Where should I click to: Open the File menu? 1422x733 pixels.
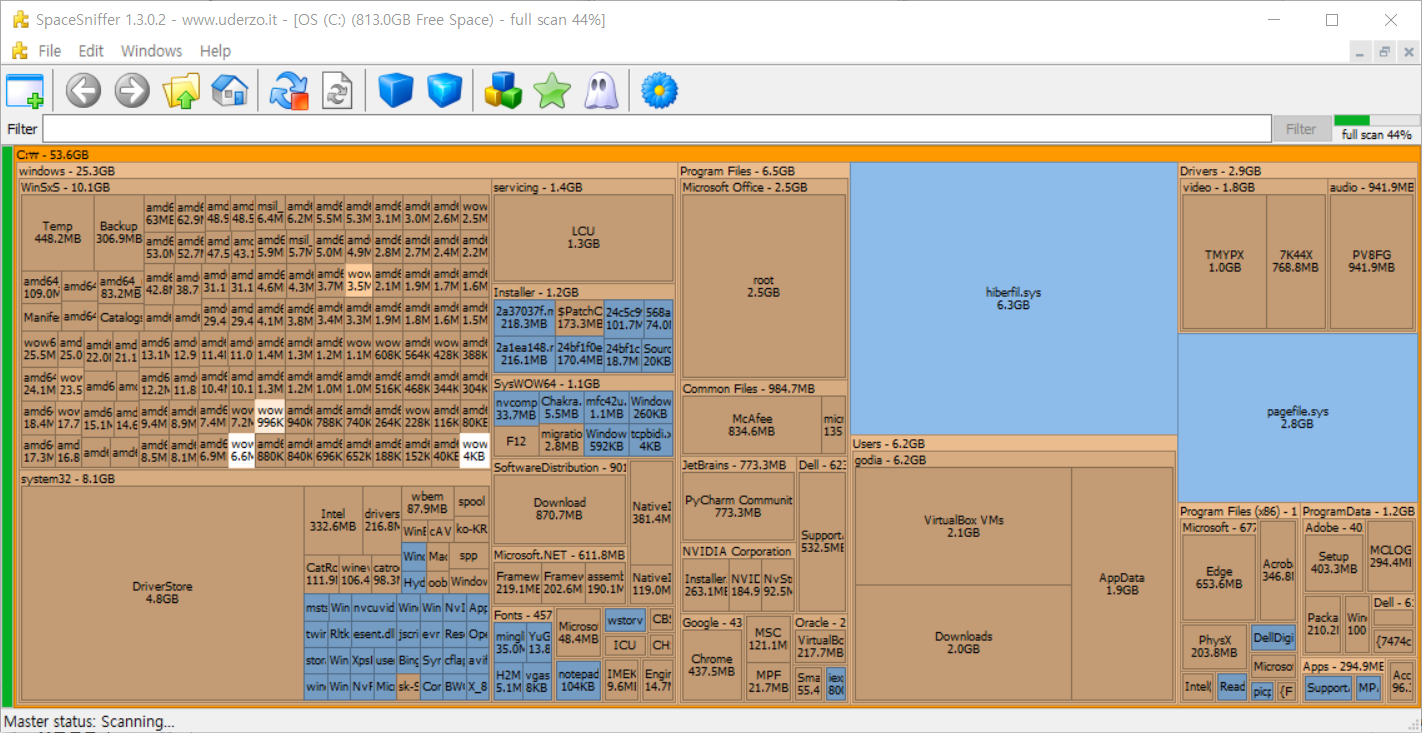click(x=50, y=51)
